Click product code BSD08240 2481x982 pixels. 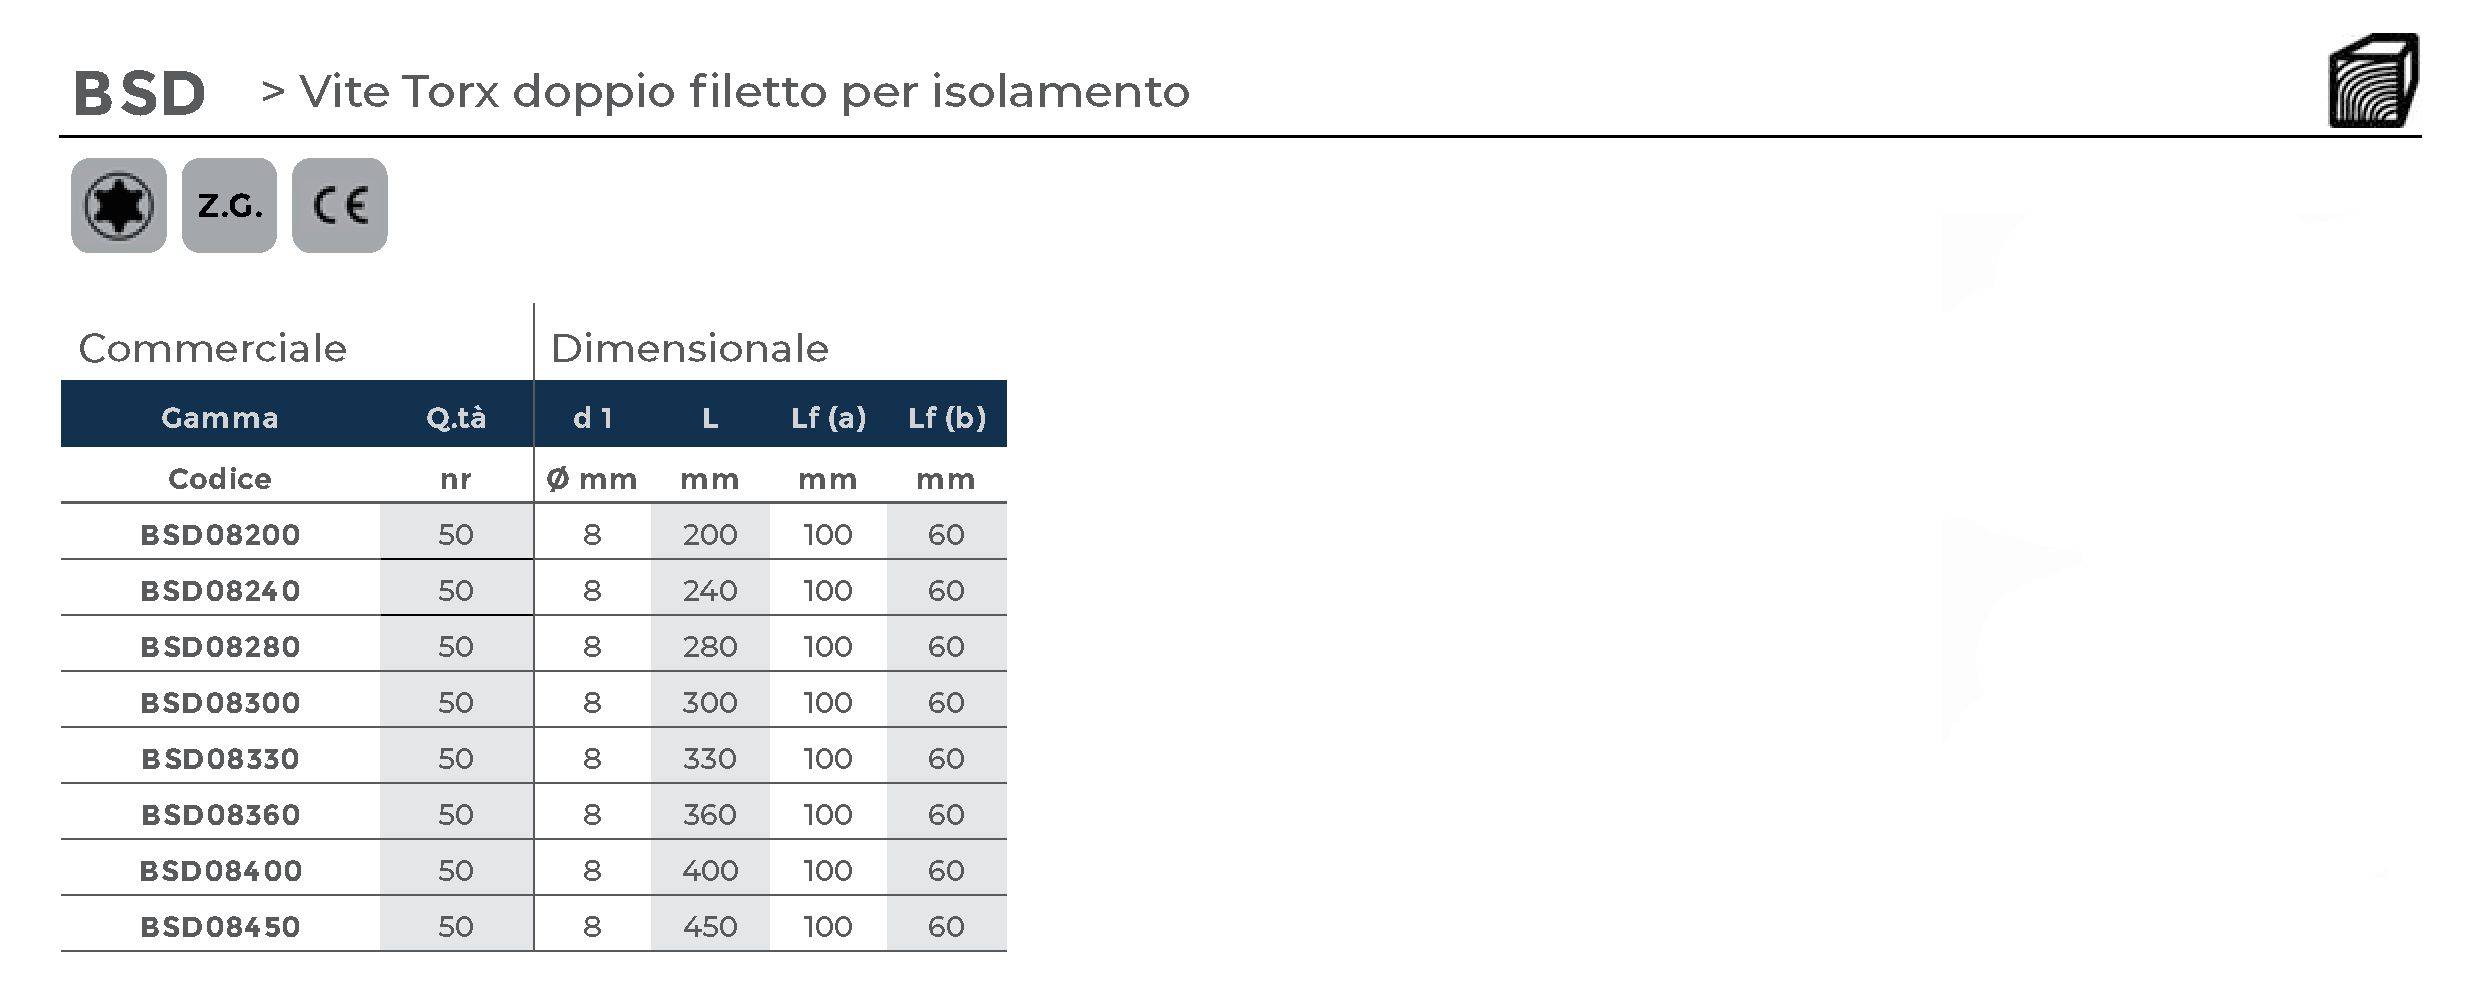pos(220,590)
